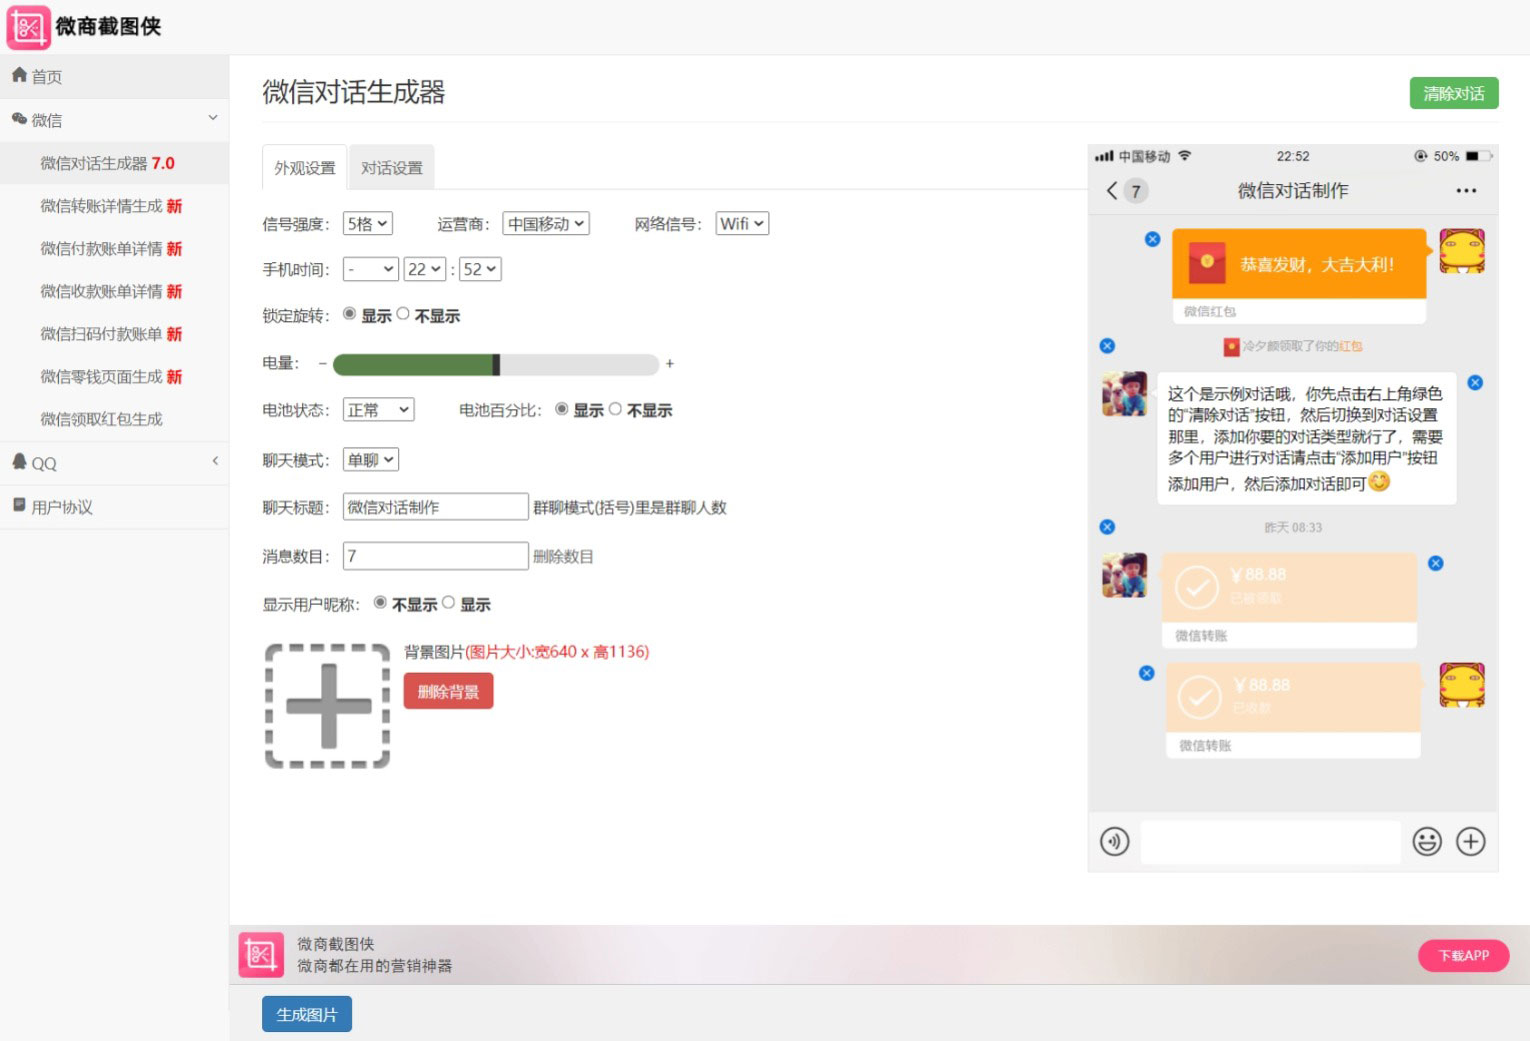Select 显示 for 锁定旋转
This screenshot has height=1041, width=1530.
coord(349,314)
